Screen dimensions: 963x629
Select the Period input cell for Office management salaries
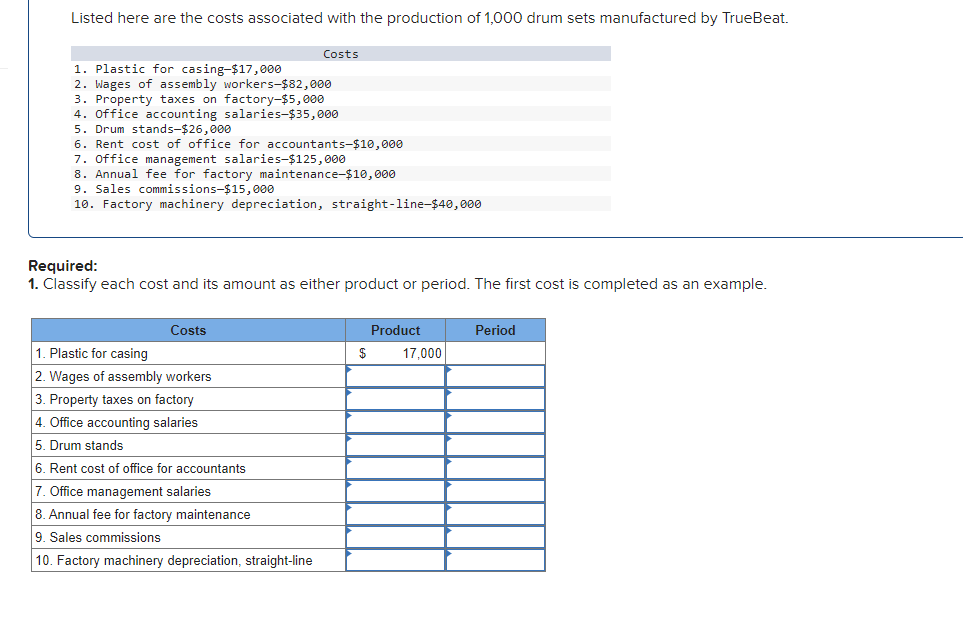tap(495, 491)
